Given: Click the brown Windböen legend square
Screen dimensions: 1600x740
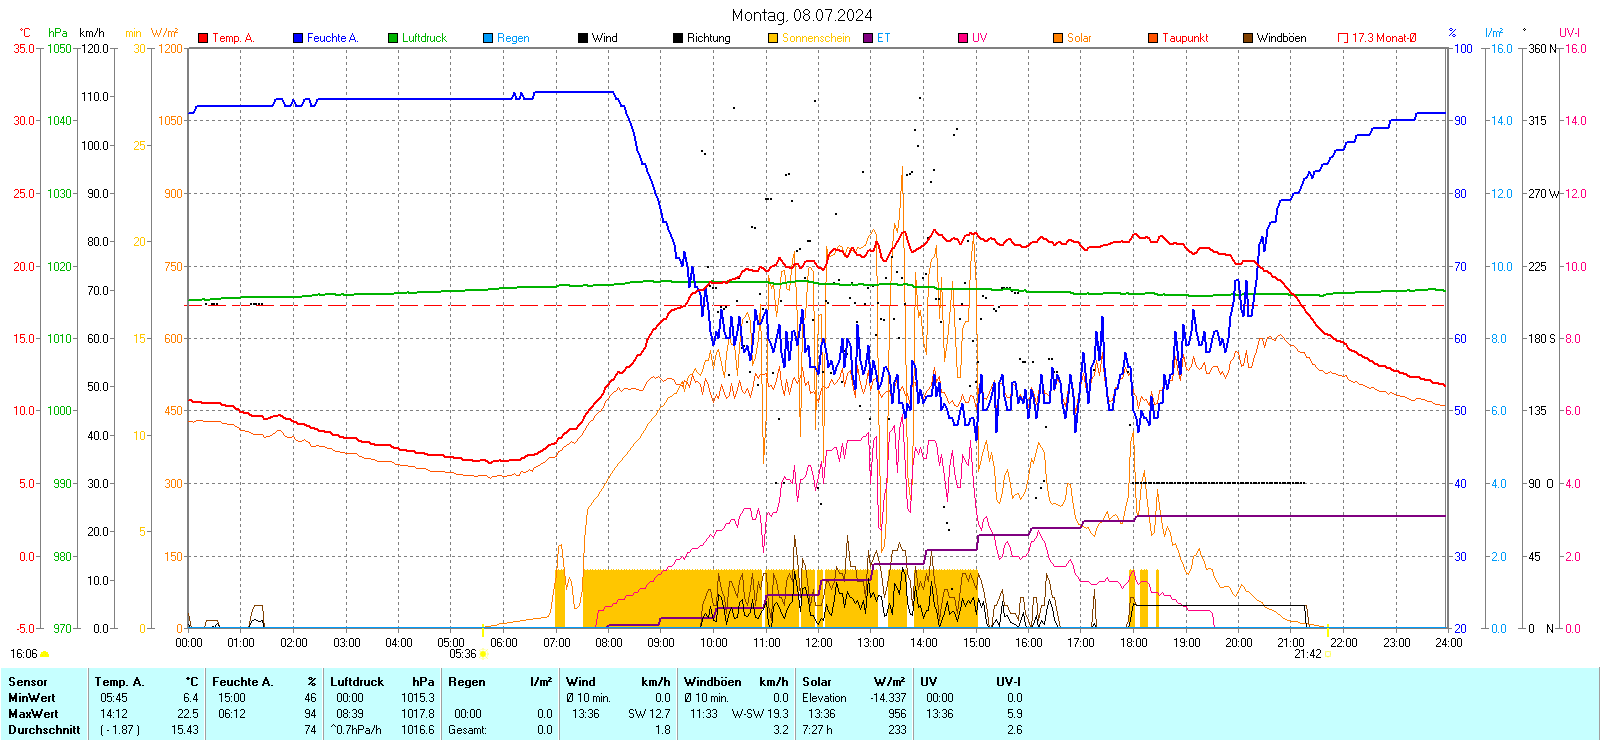Looking at the screenshot, I should tap(1248, 38).
